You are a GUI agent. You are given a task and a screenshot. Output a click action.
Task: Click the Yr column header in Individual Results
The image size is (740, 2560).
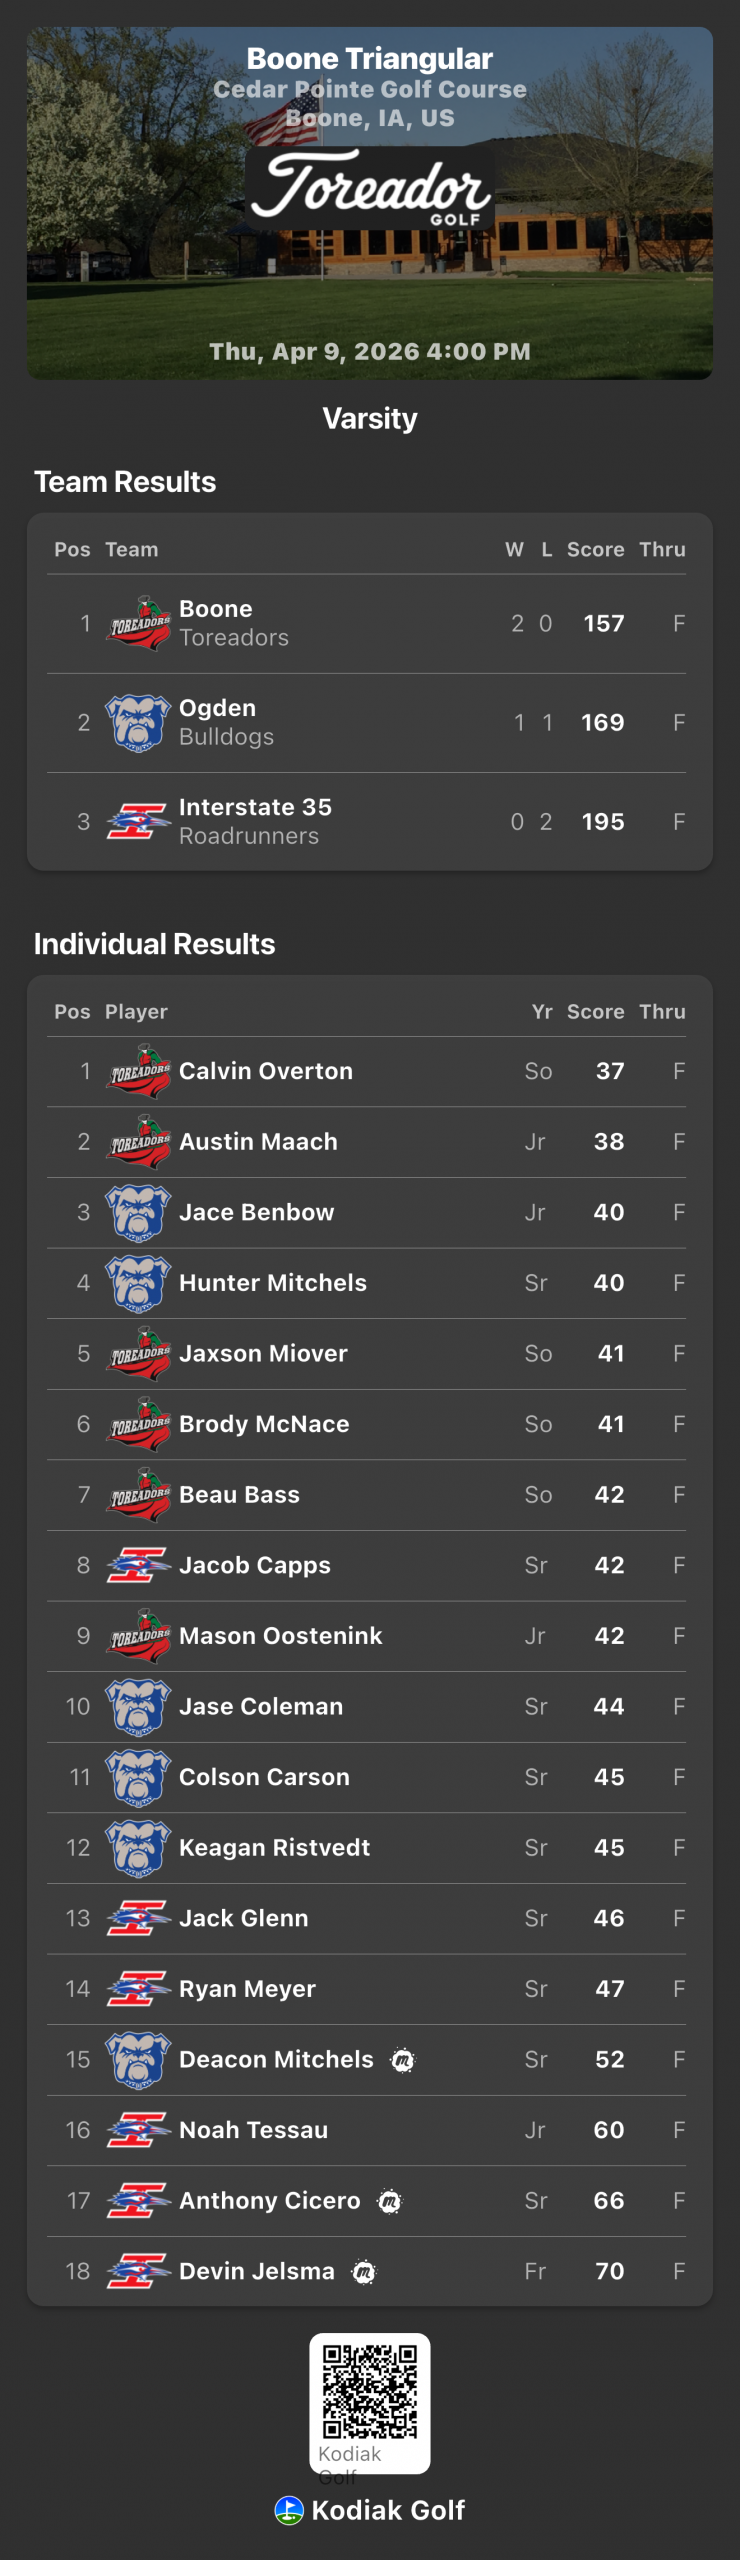click(x=542, y=1011)
